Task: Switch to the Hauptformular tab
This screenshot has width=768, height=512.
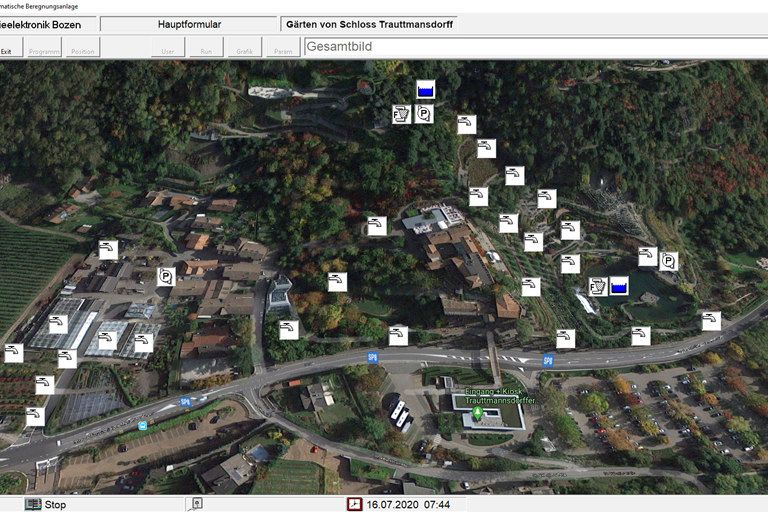Action: [189, 23]
